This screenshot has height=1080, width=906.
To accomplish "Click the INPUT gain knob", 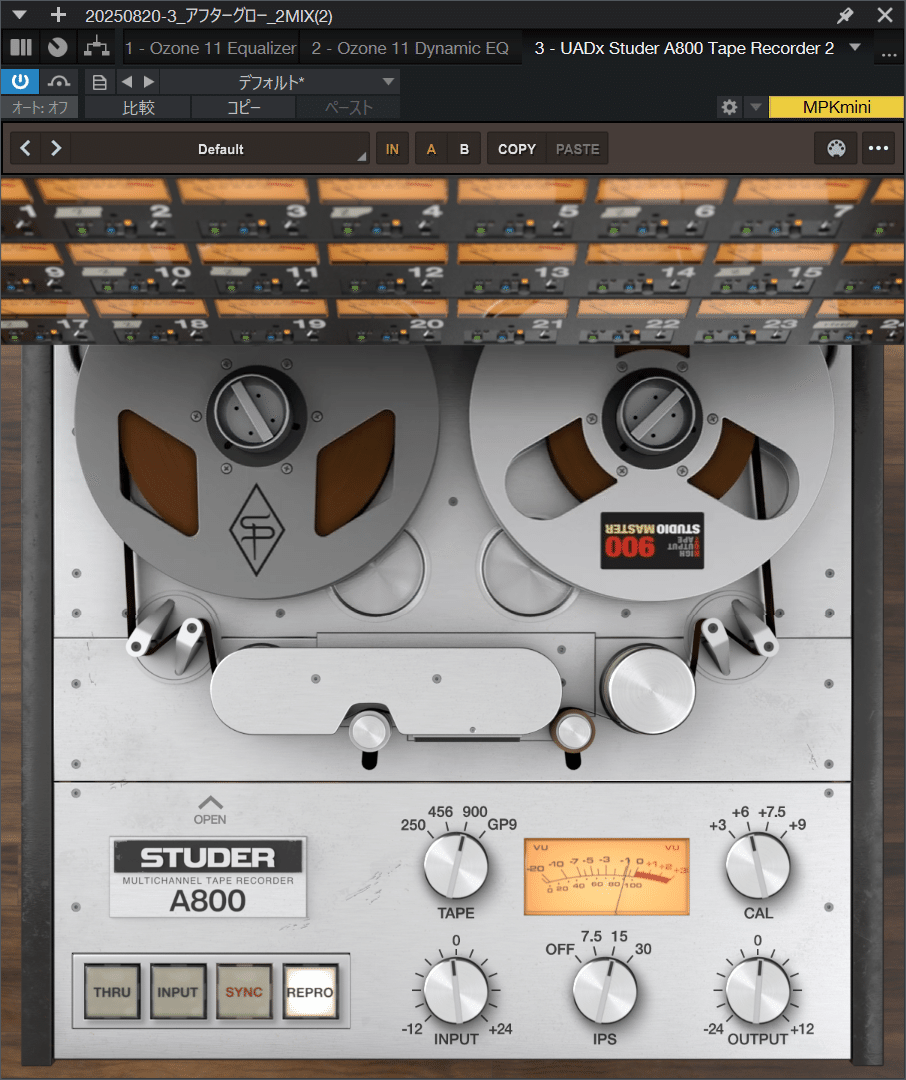I will tap(455, 991).
